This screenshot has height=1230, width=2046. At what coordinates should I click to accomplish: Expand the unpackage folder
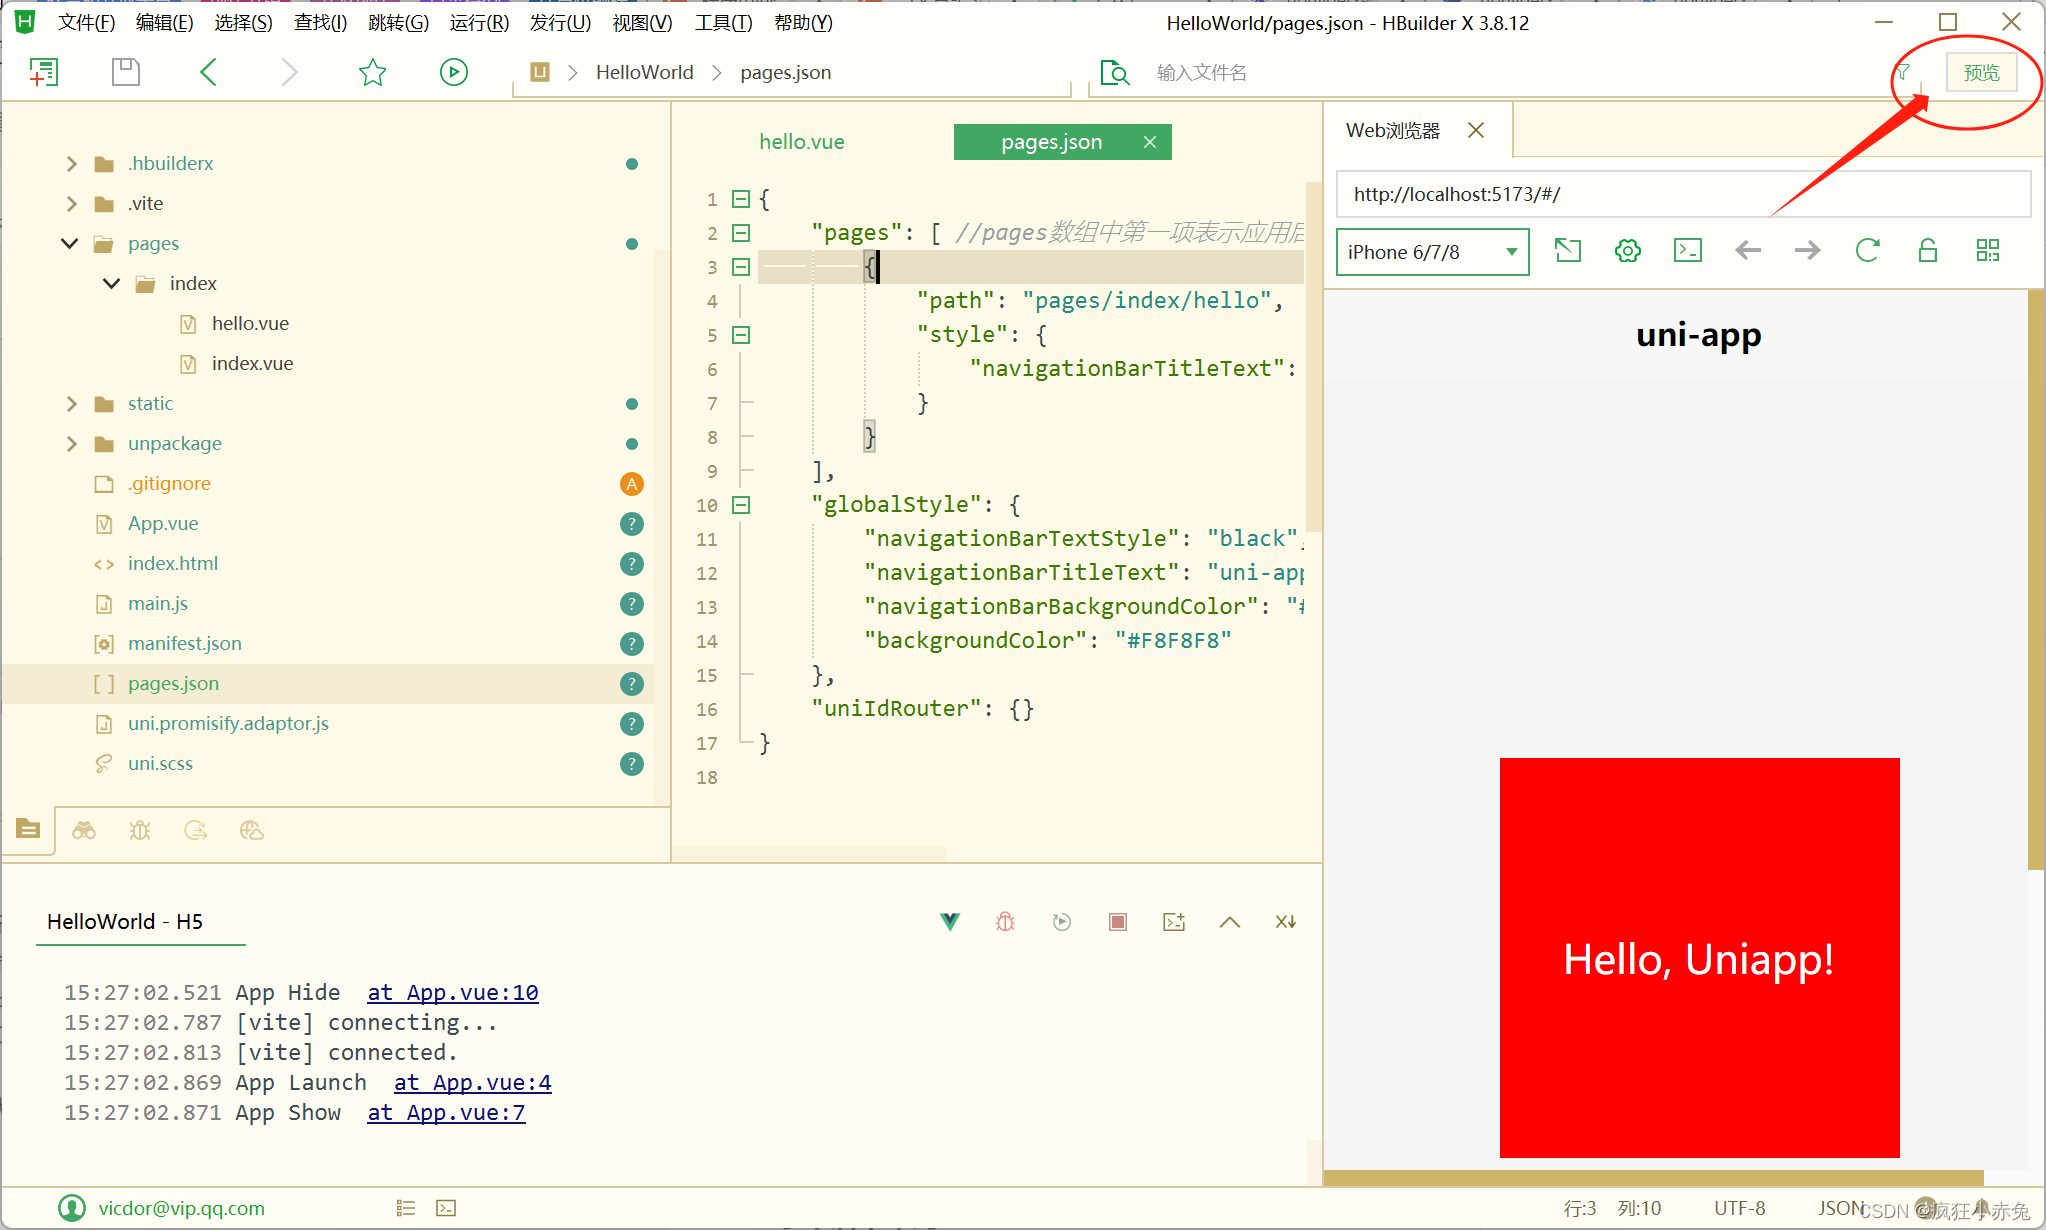click(x=71, y=443)
